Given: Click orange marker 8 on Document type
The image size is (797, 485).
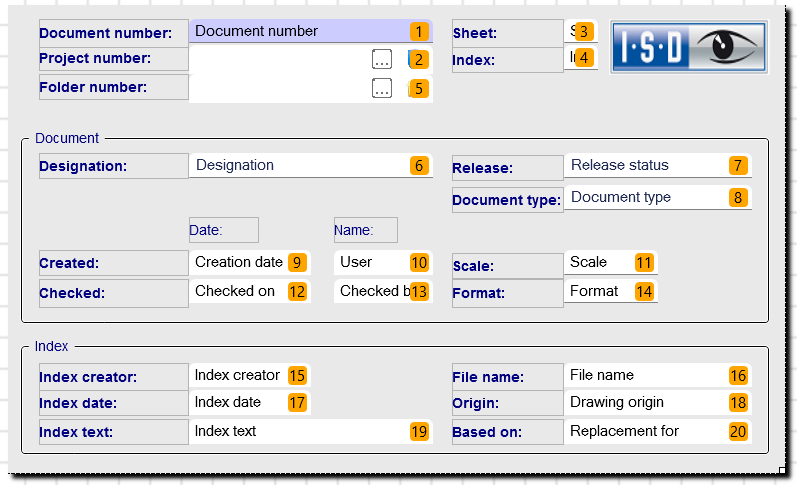Looking at the screenshot, I should point(738,197).
